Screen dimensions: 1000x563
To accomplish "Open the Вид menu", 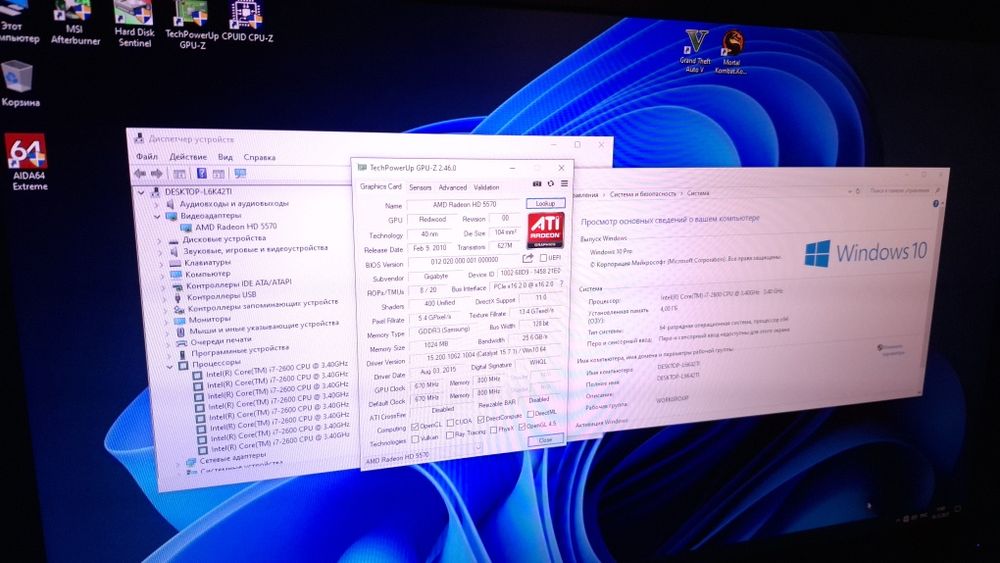I will (x=225, y=157).
